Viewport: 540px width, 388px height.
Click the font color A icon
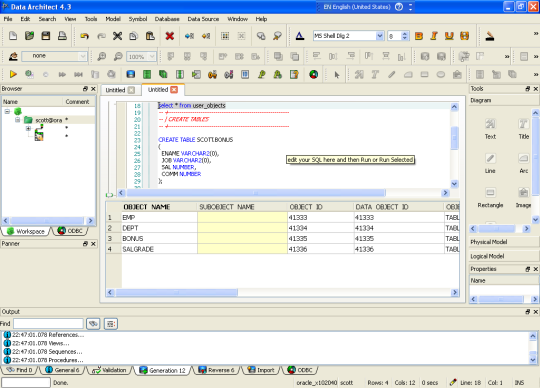[x=300, y=36]
